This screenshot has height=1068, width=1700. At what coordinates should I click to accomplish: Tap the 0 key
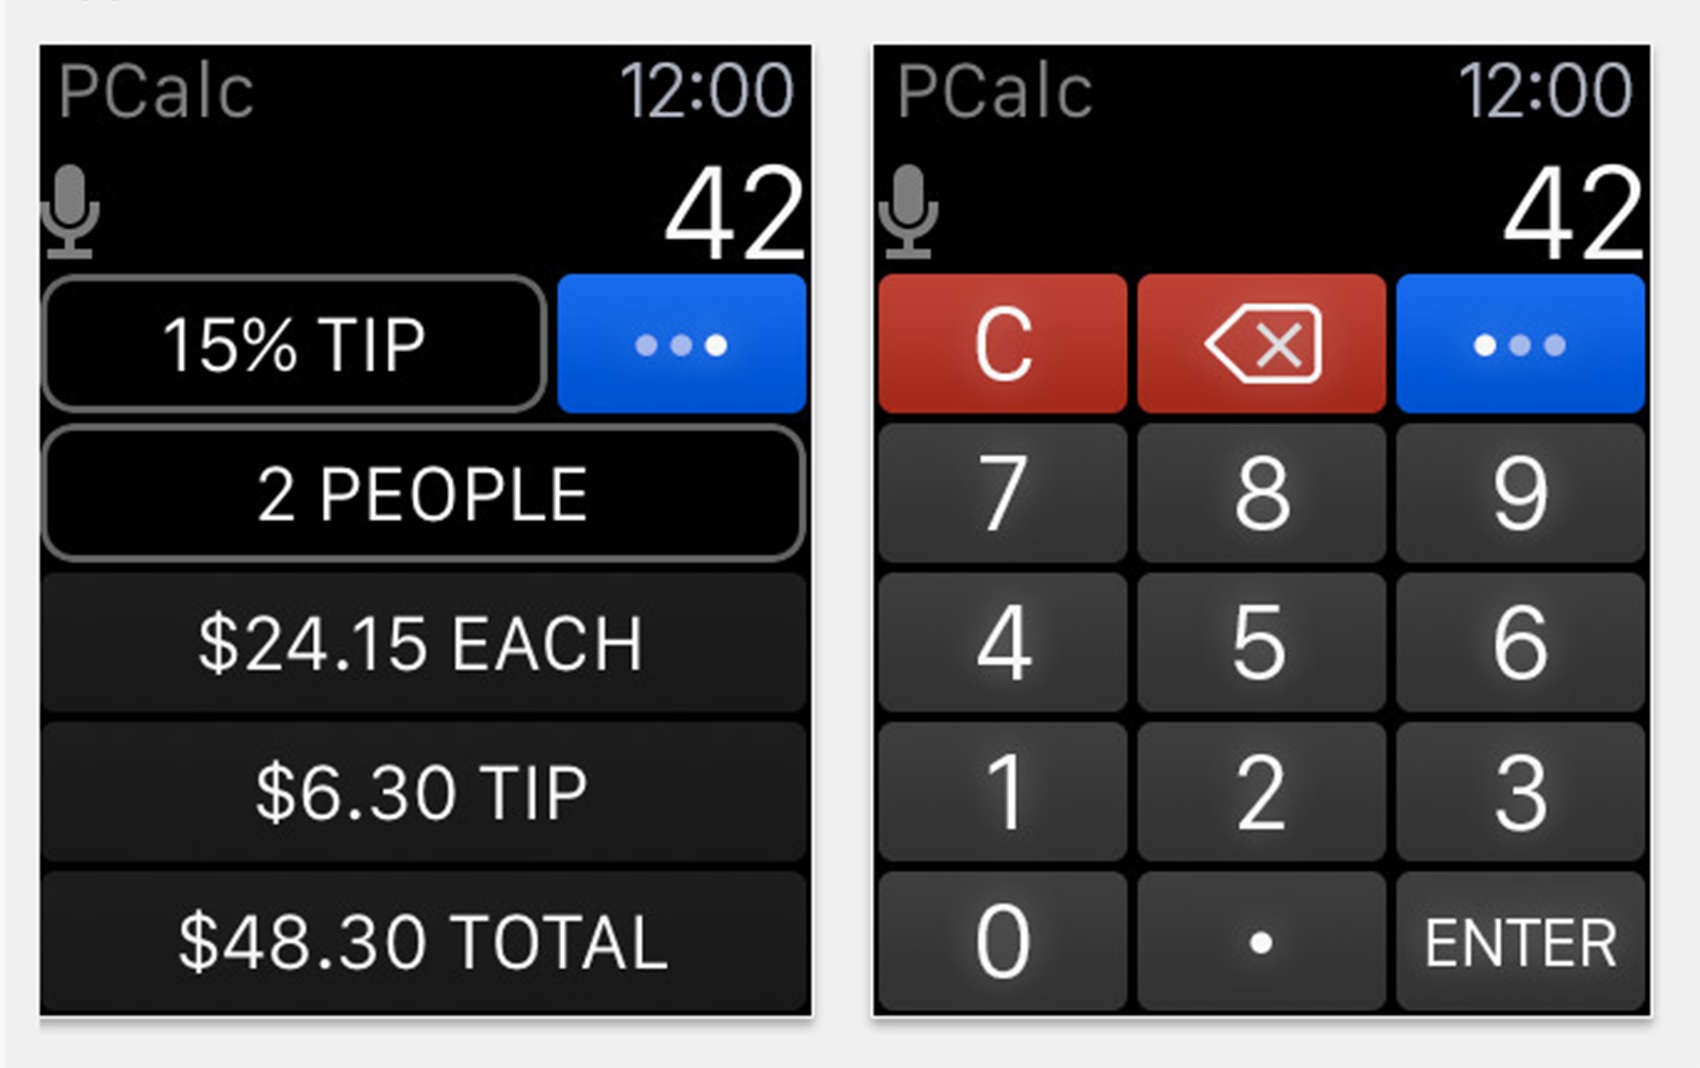click(x=1003, y=941)
